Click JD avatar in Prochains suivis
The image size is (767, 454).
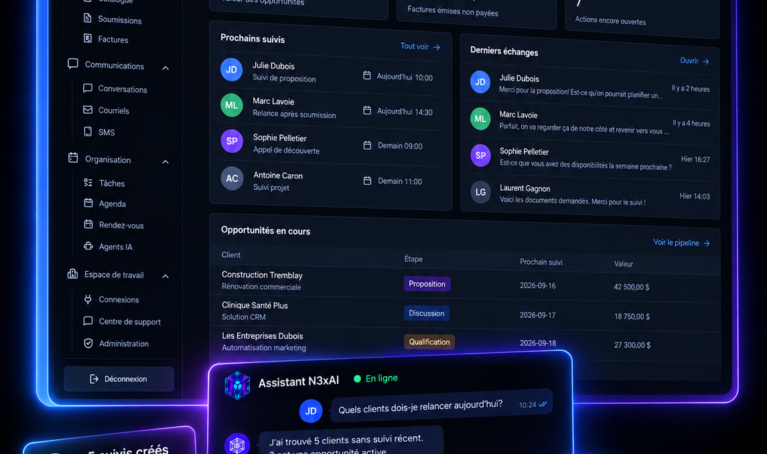tap(231, 69)
